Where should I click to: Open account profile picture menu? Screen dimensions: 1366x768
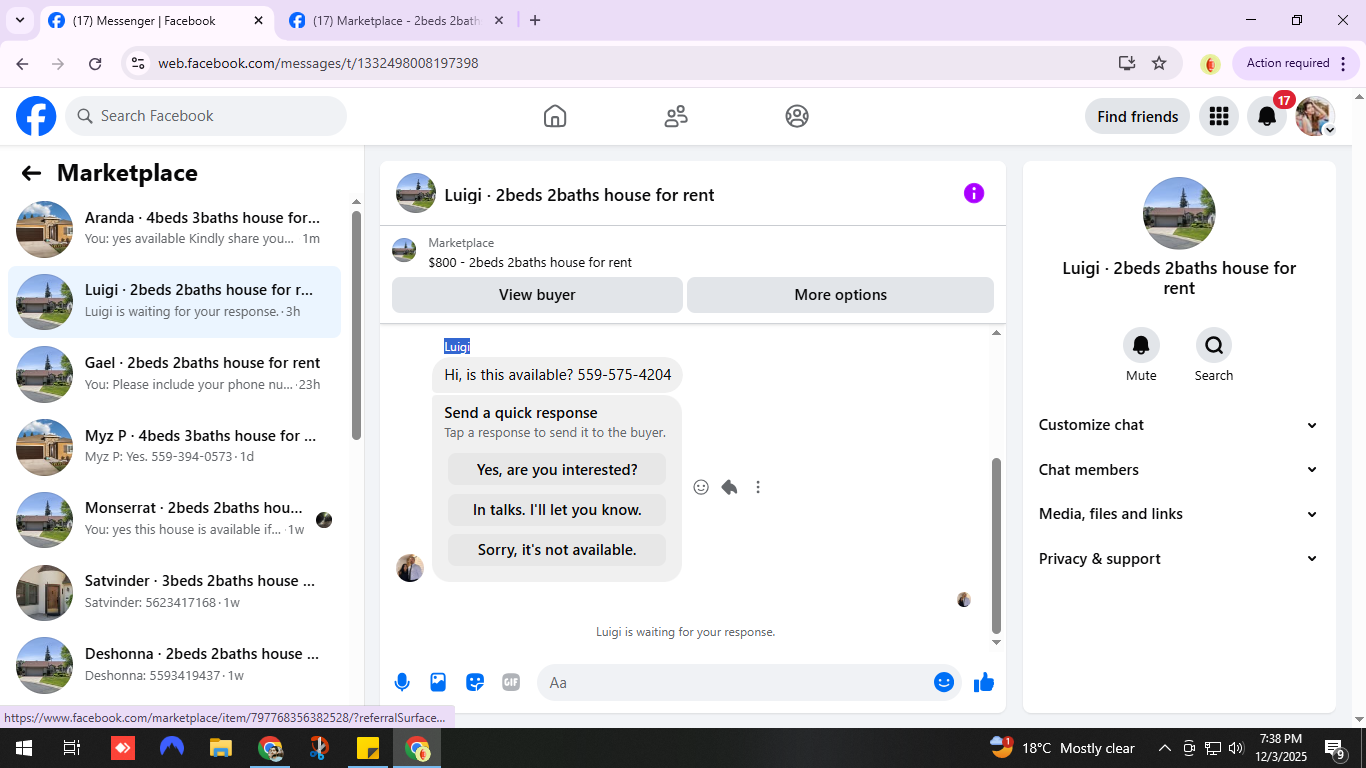(1315, 116)
